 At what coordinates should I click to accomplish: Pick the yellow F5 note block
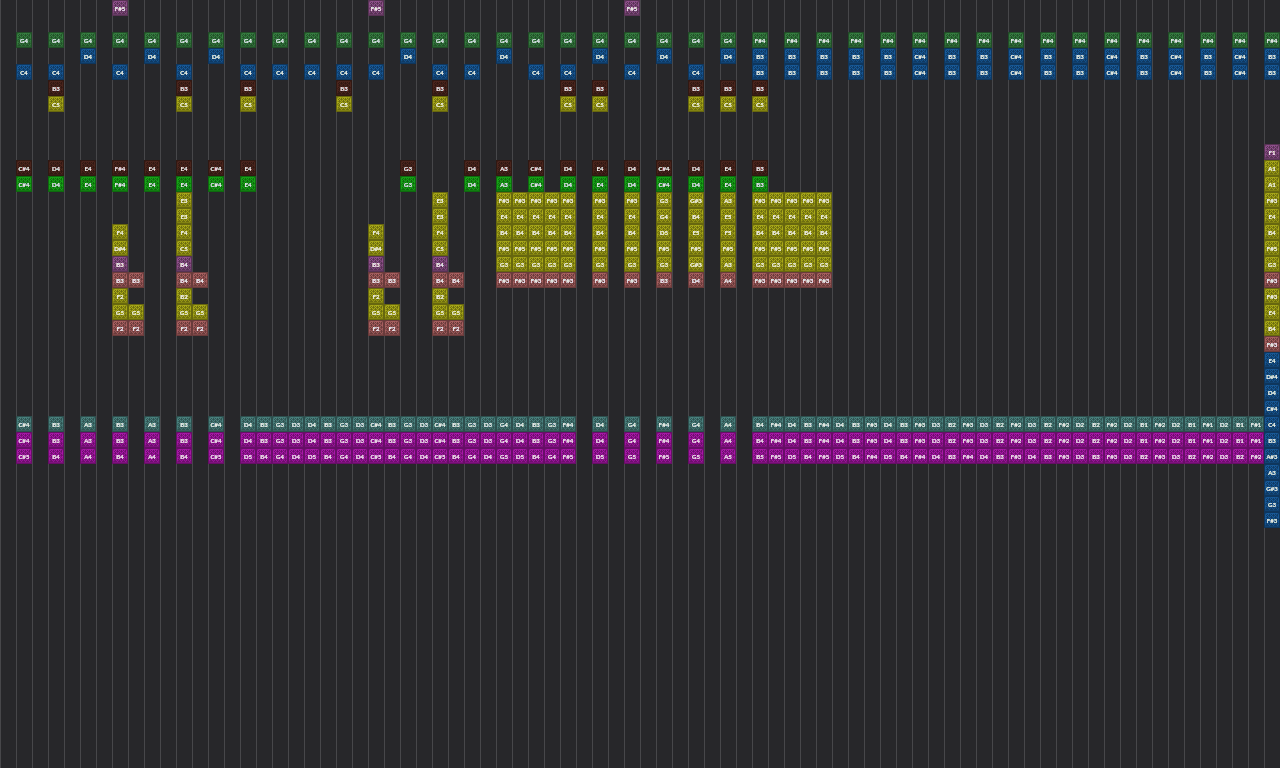click(728, 232)
